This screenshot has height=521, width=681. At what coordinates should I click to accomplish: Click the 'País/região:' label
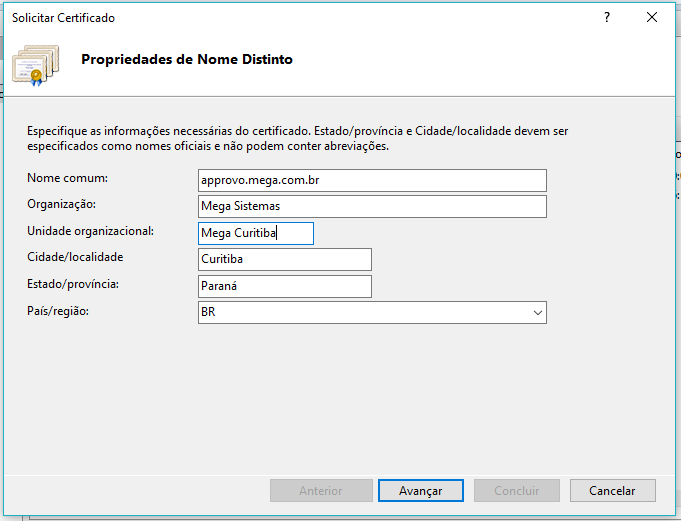click(x=58, y=312)
